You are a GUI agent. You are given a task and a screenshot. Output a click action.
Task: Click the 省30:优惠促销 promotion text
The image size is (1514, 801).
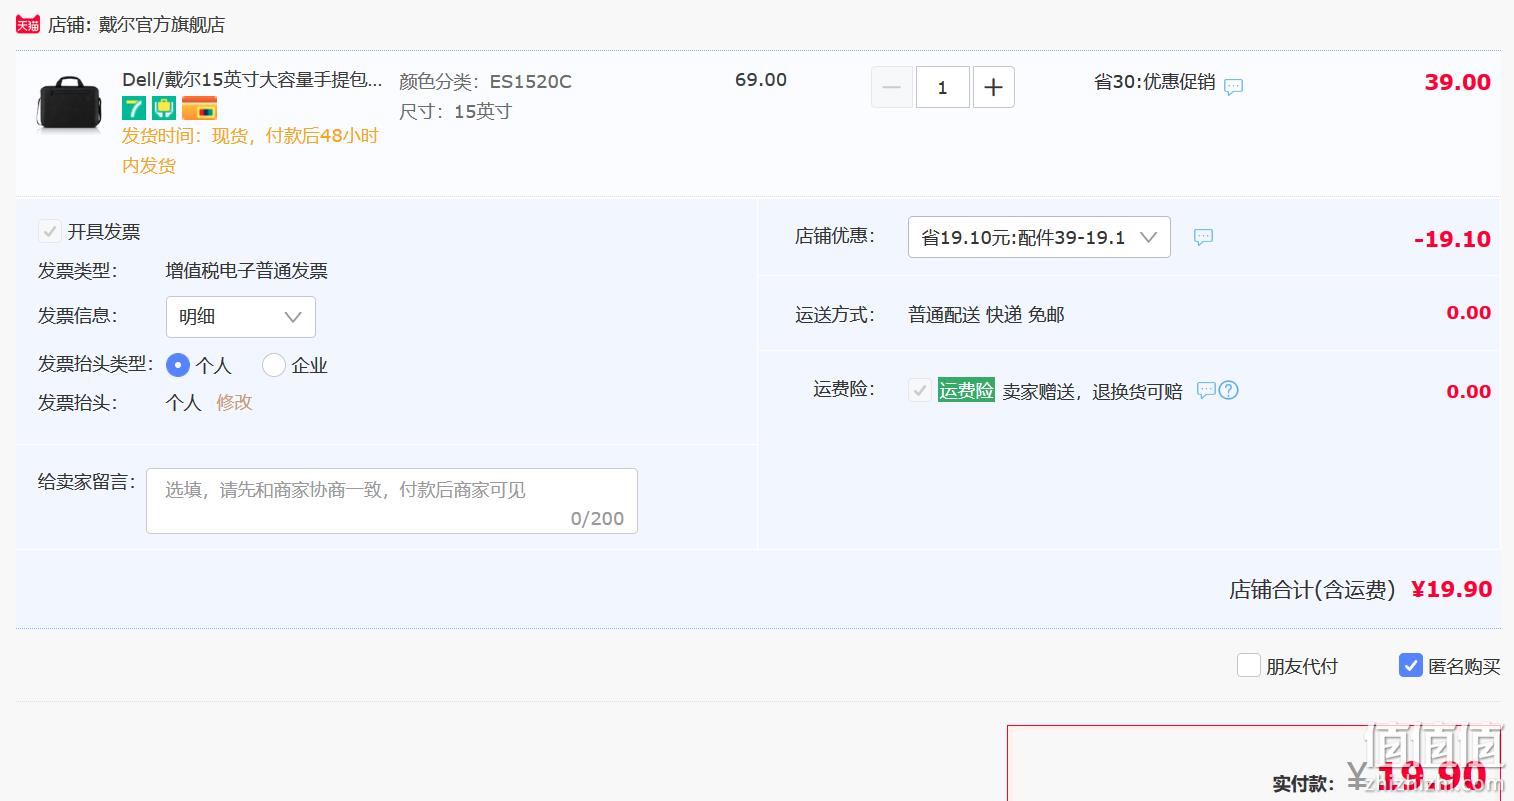(1155, 82)
